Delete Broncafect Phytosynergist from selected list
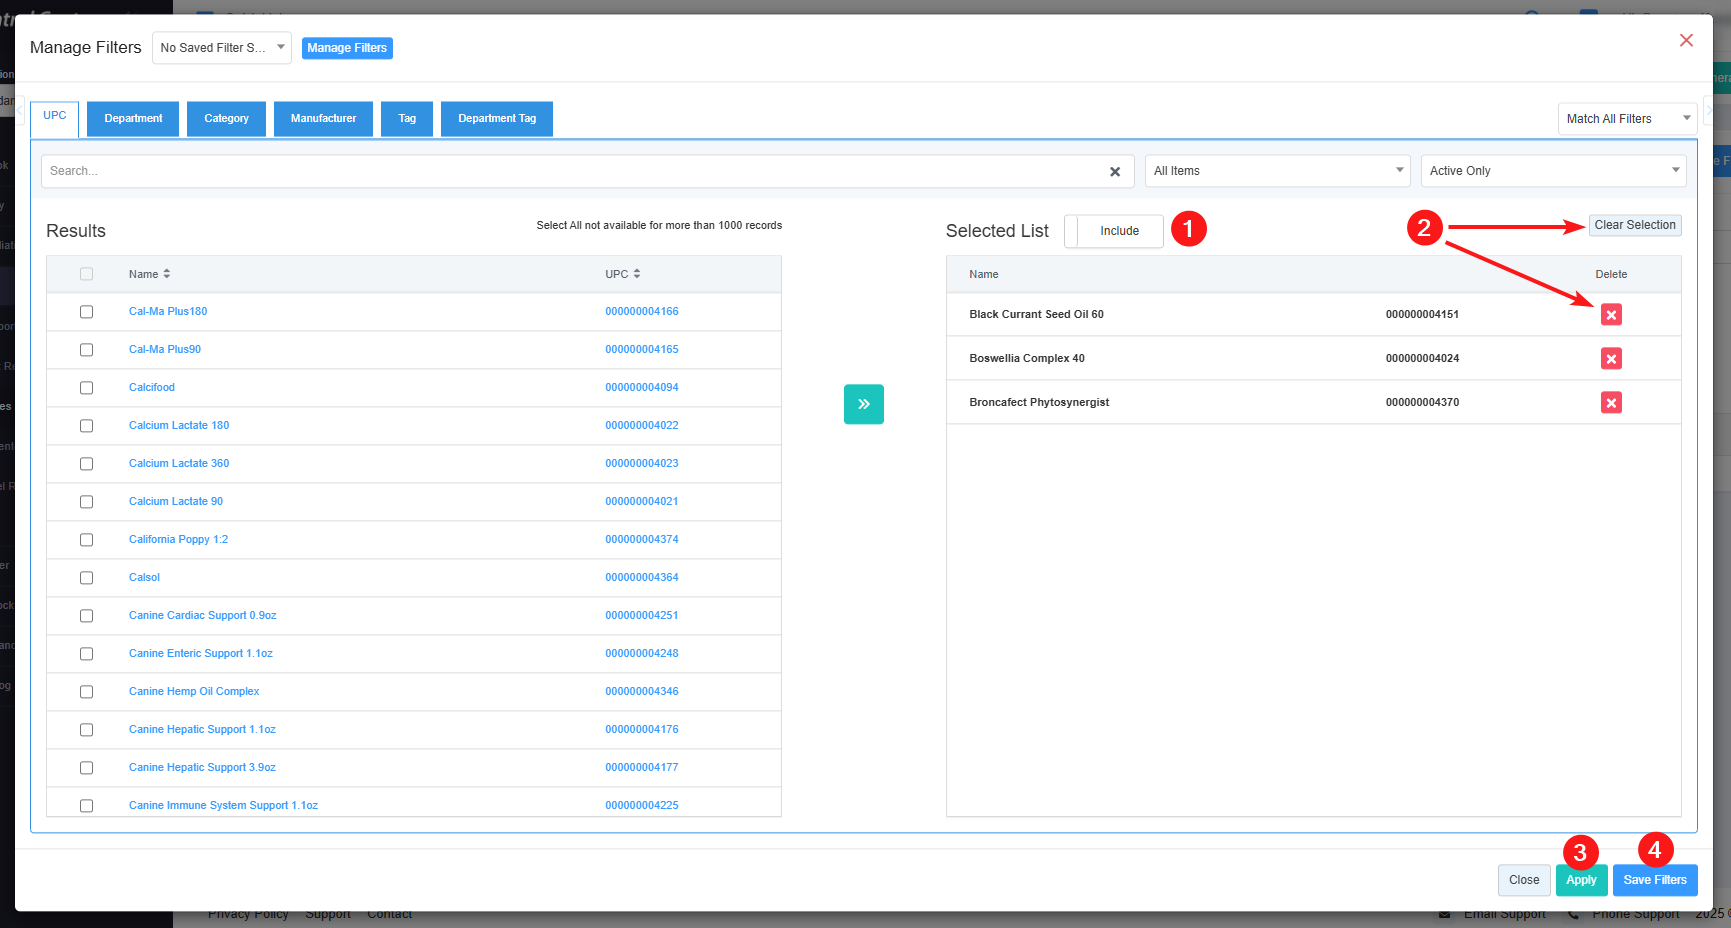Viewport: 1731px width, 928px height. (1610, 403)
